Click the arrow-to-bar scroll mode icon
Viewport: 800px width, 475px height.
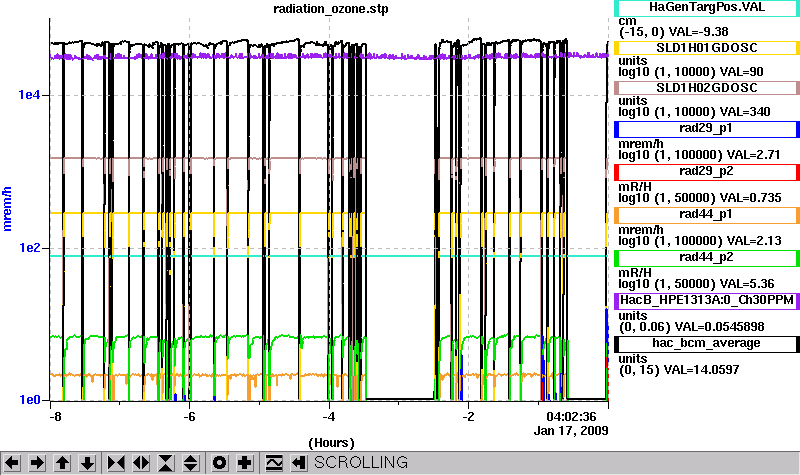[299, 463]
